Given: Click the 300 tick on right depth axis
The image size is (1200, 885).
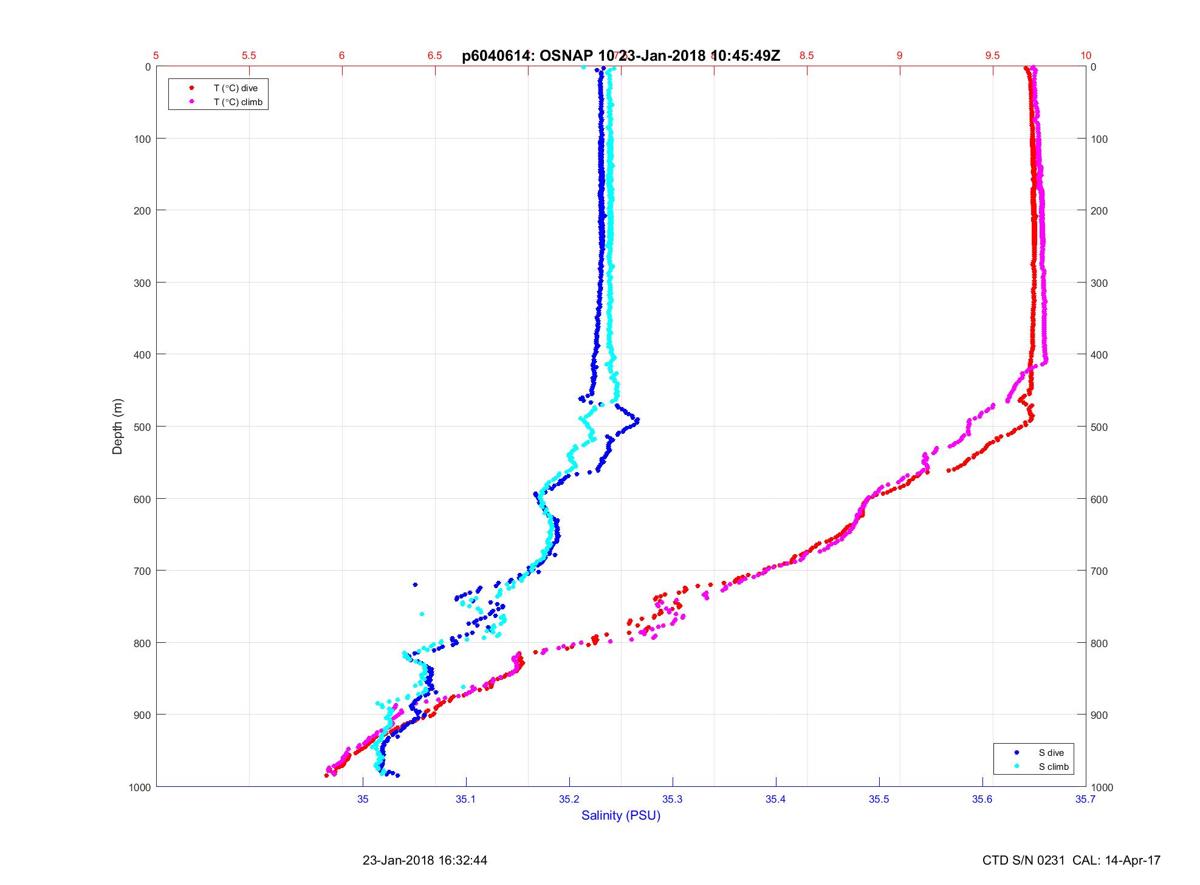Looking at the screenshot, I should [1100, 283].
